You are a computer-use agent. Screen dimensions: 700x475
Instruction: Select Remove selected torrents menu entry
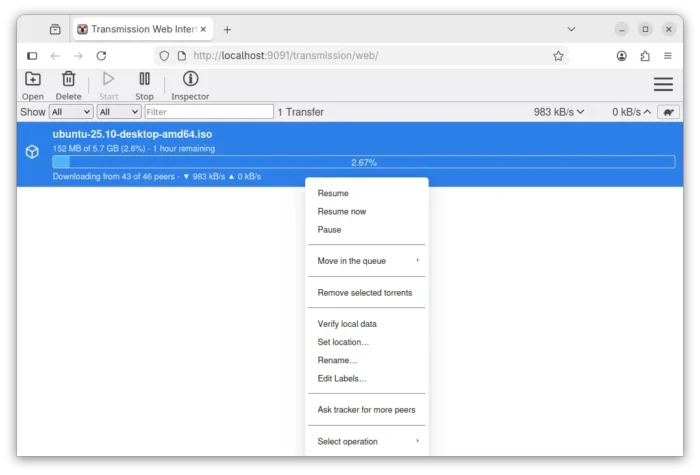click(x=364, y=293)
